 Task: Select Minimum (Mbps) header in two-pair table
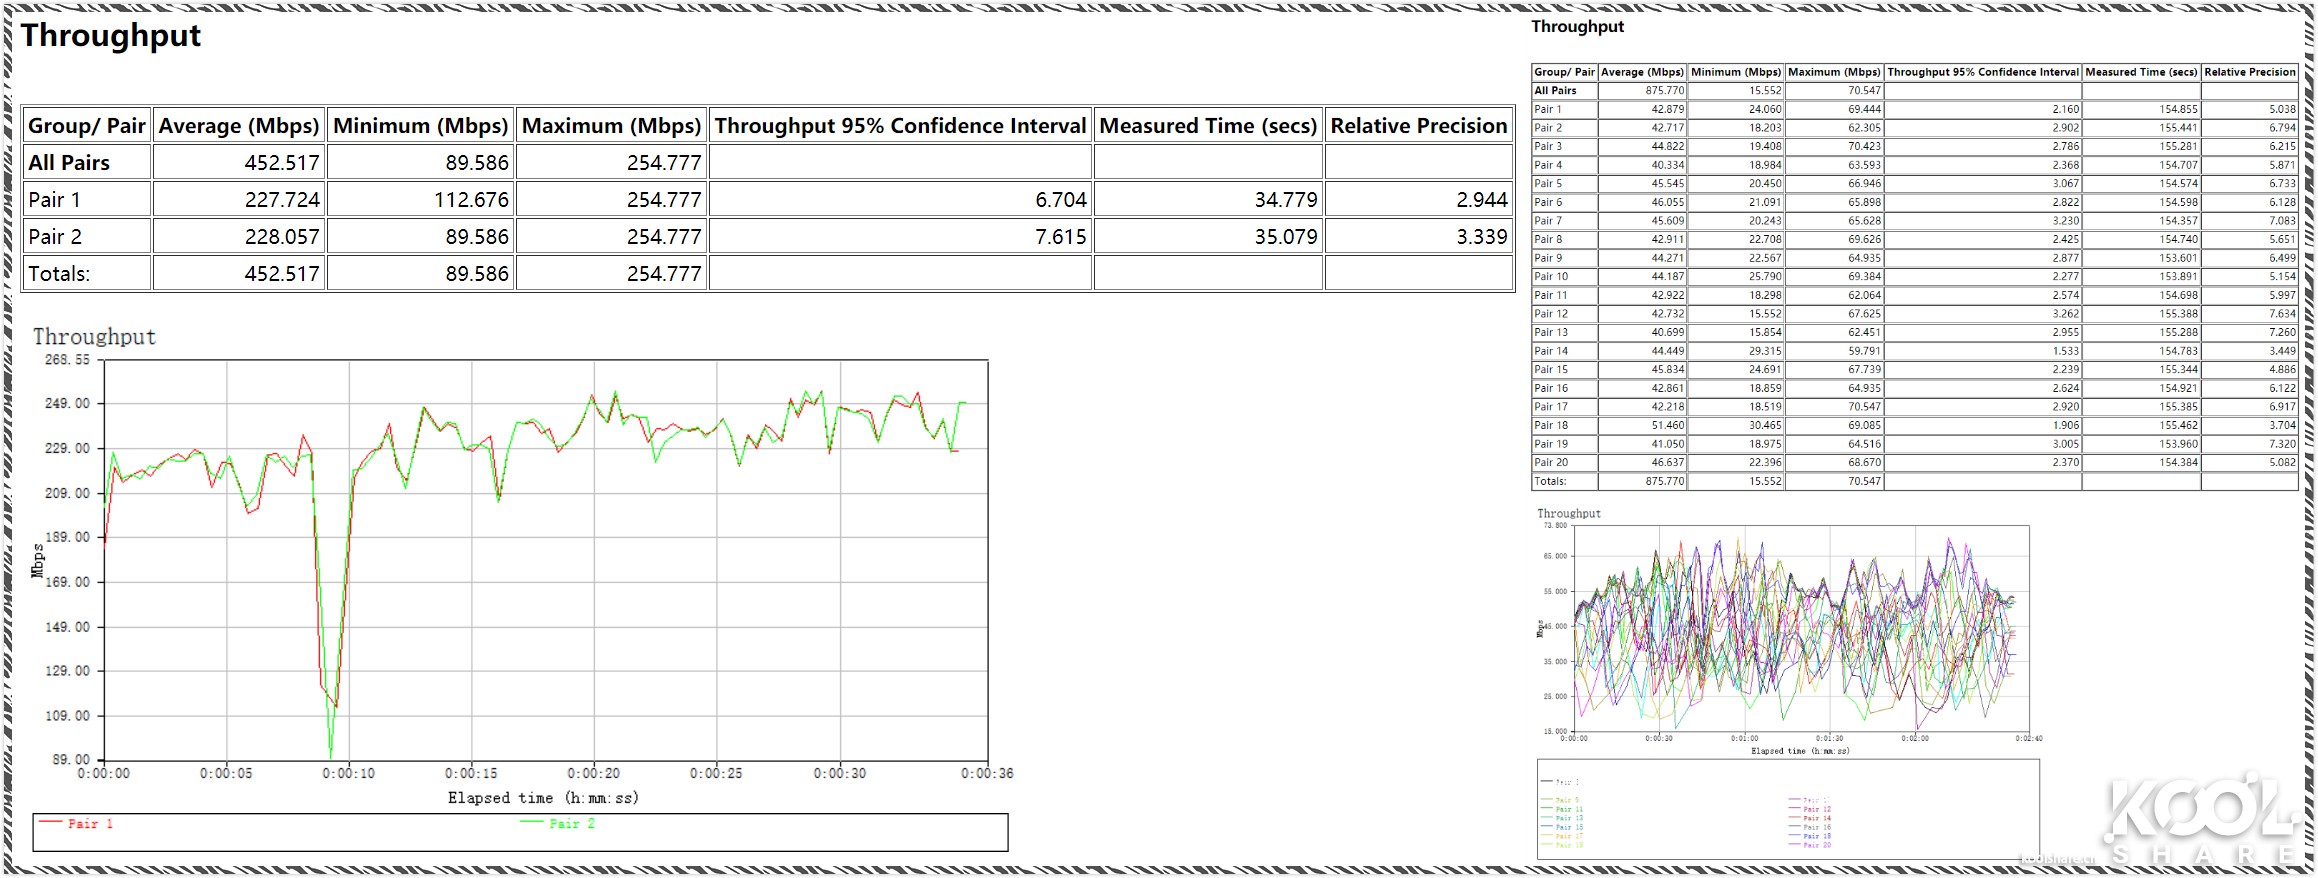[x=420, y=126]
